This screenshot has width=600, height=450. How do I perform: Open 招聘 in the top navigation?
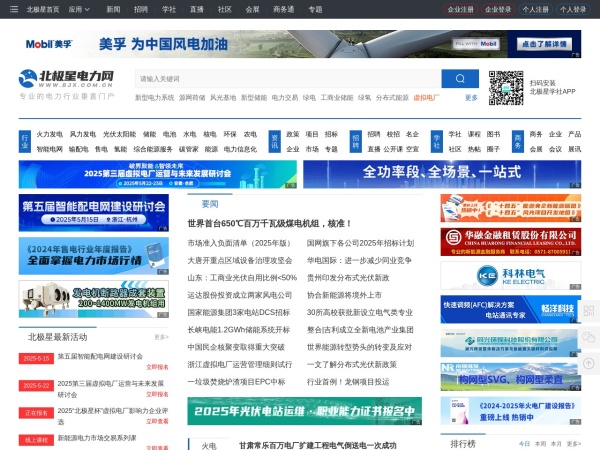141,9
